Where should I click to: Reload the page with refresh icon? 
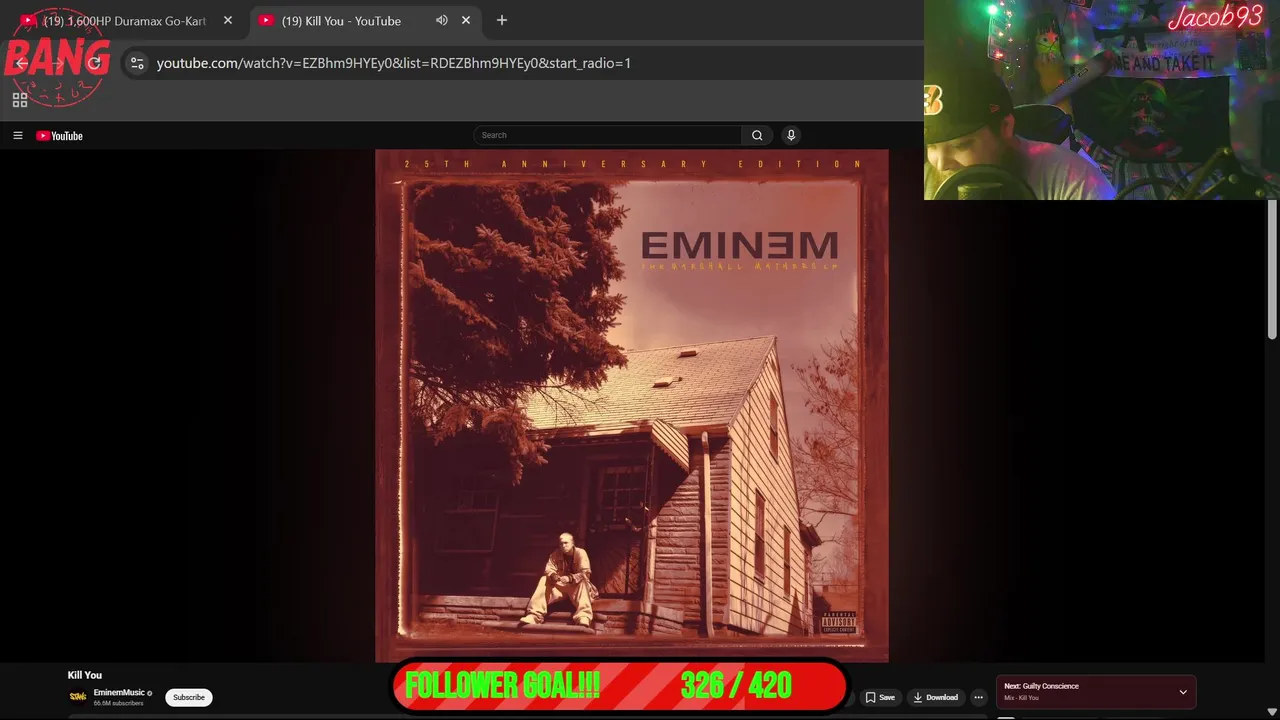tap(95, 63)
